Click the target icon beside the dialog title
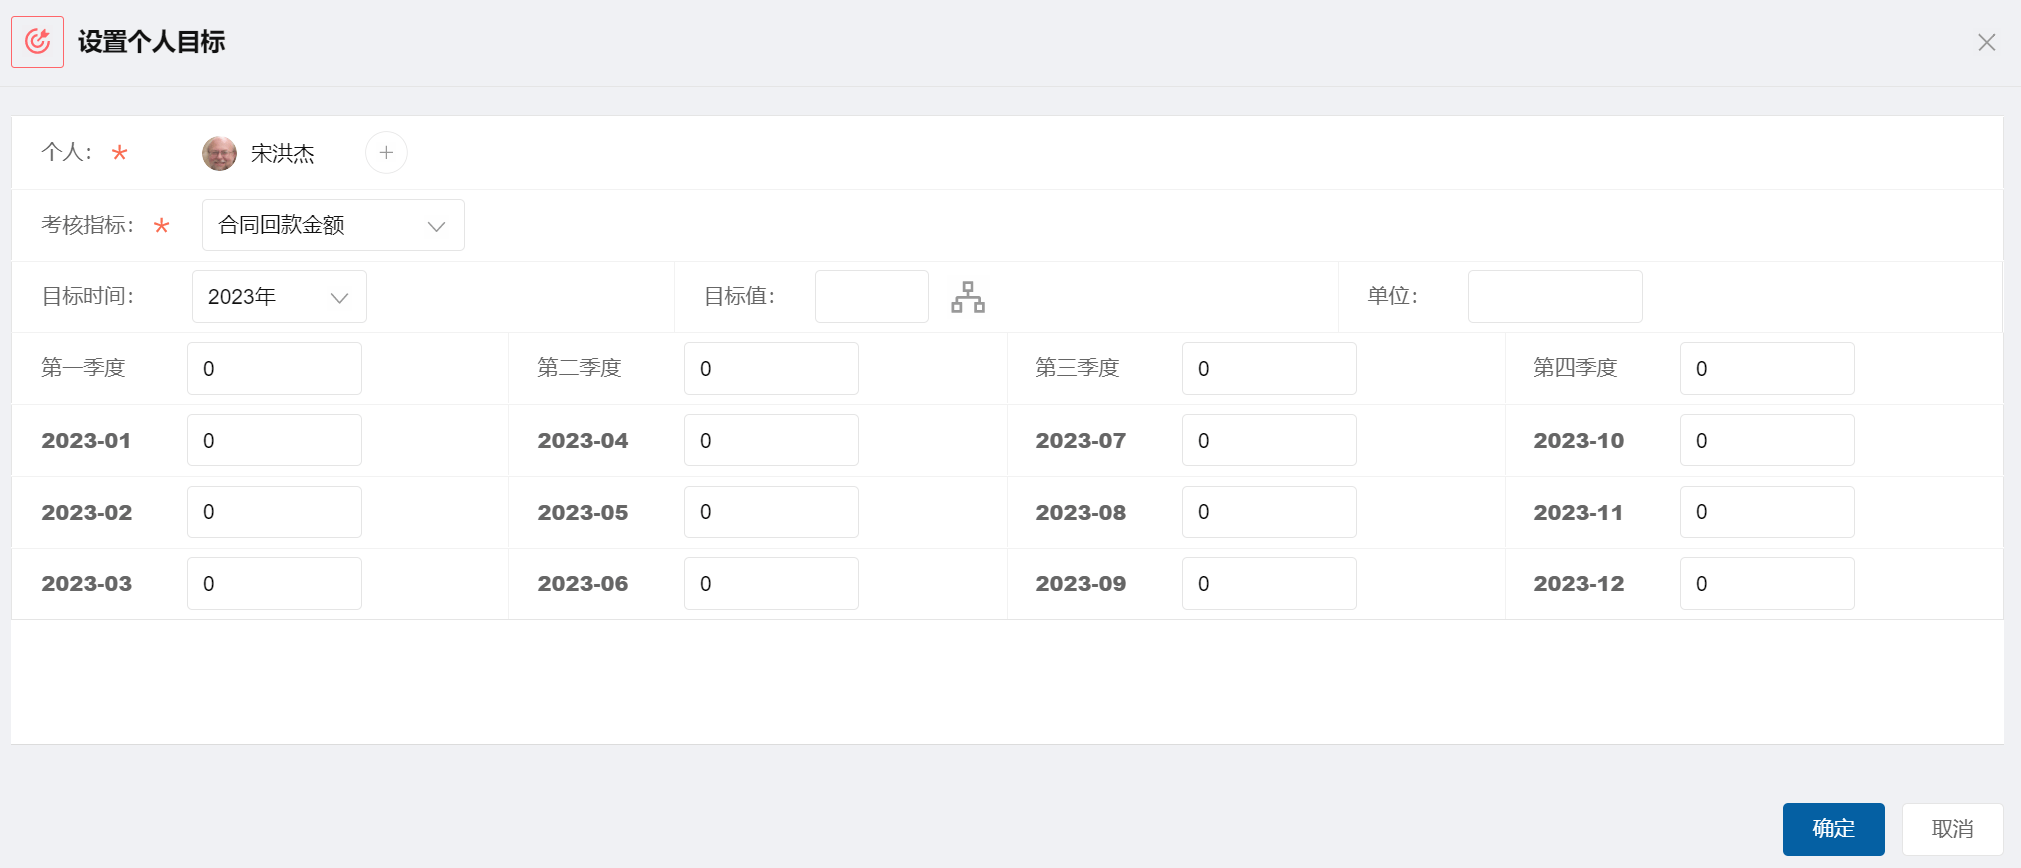This screenshot has height=868, width=2021. pyautogui.click(x=37, y=42)
